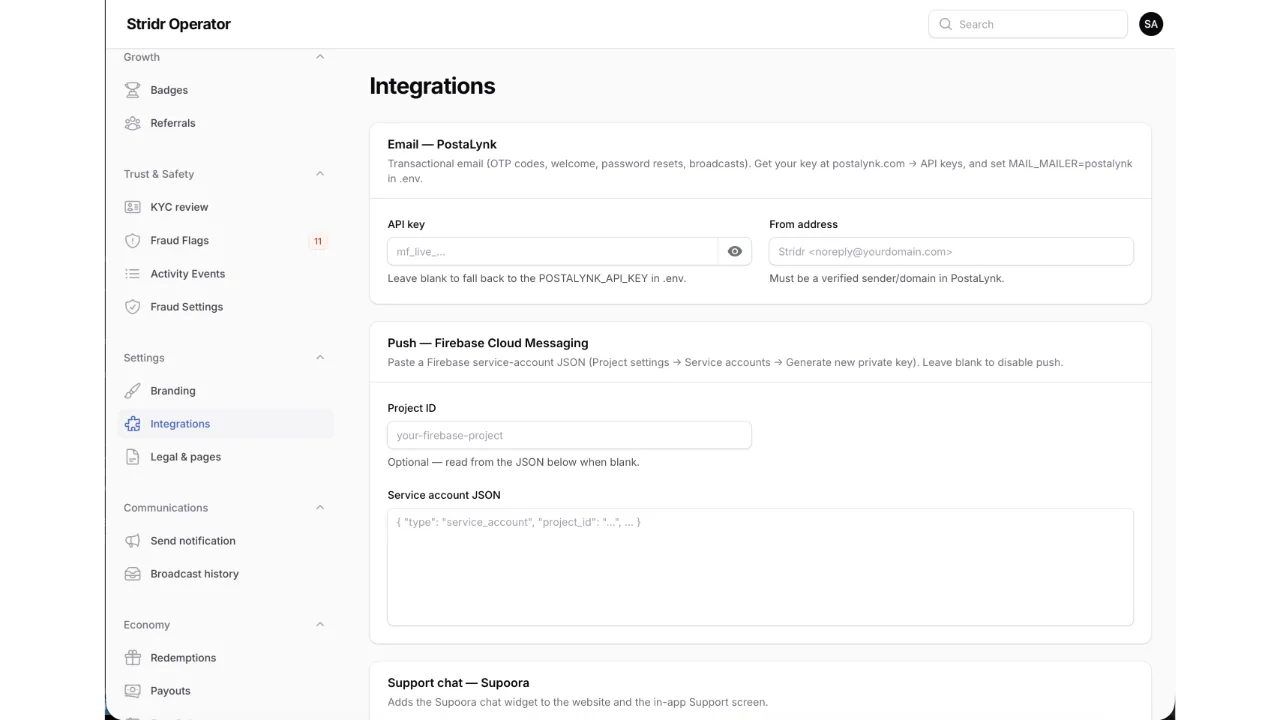The height and width of the screenshot is (720, 1280).
Task: Go to Referrals in the sidebar
Action: (225, 123)
